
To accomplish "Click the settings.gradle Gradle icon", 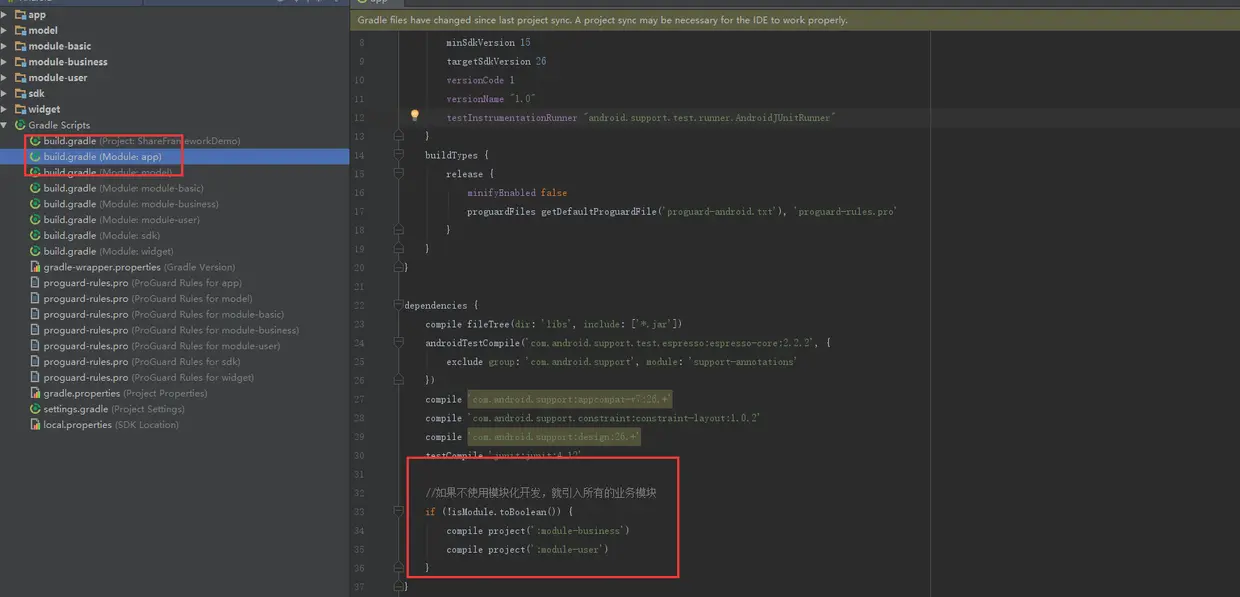I will [35, 409].
